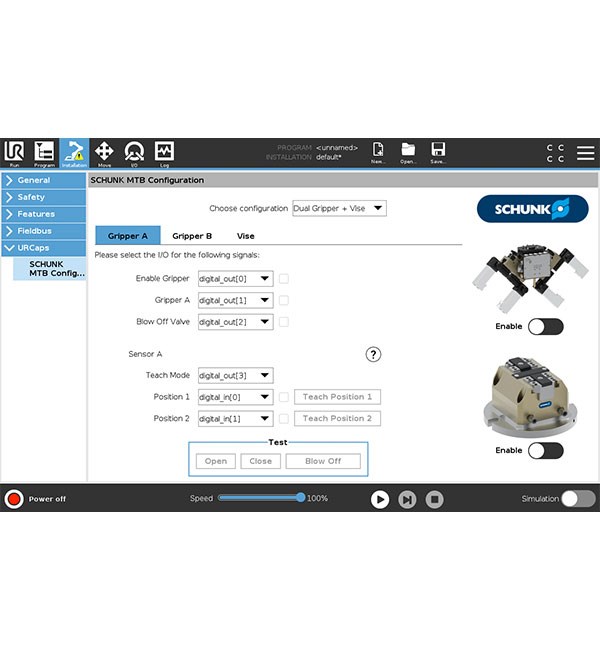Screen dimensions: 600x650
Task: Click the Stop program control
Action: pyautogui.click(x=435, y=499)
